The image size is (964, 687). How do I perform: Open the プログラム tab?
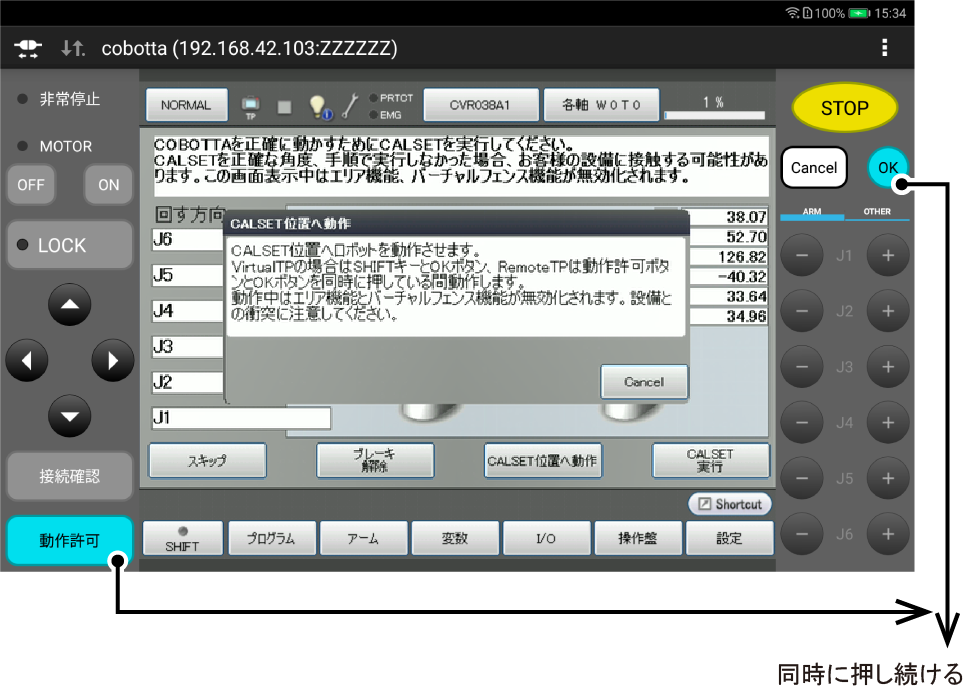[x=271, y=538]
